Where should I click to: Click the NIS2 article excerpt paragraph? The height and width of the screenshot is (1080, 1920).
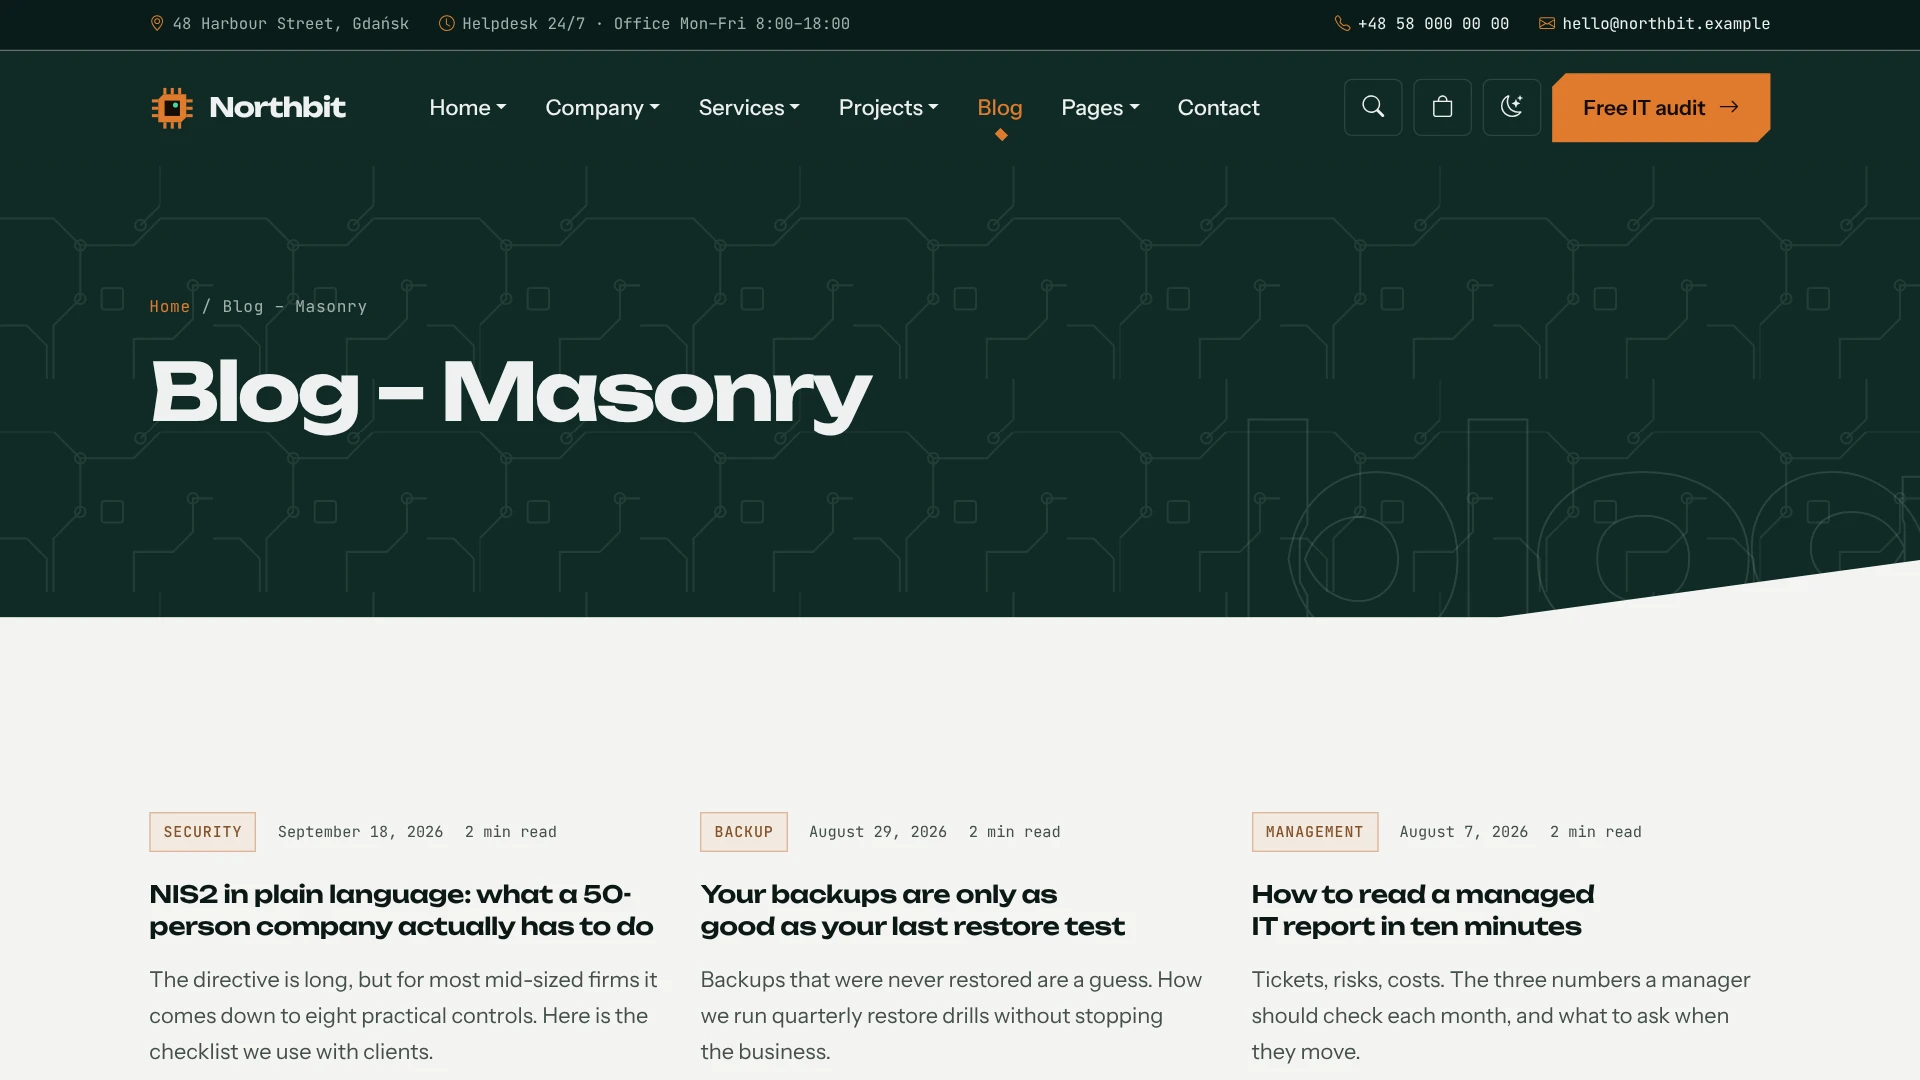(403, 1015)
